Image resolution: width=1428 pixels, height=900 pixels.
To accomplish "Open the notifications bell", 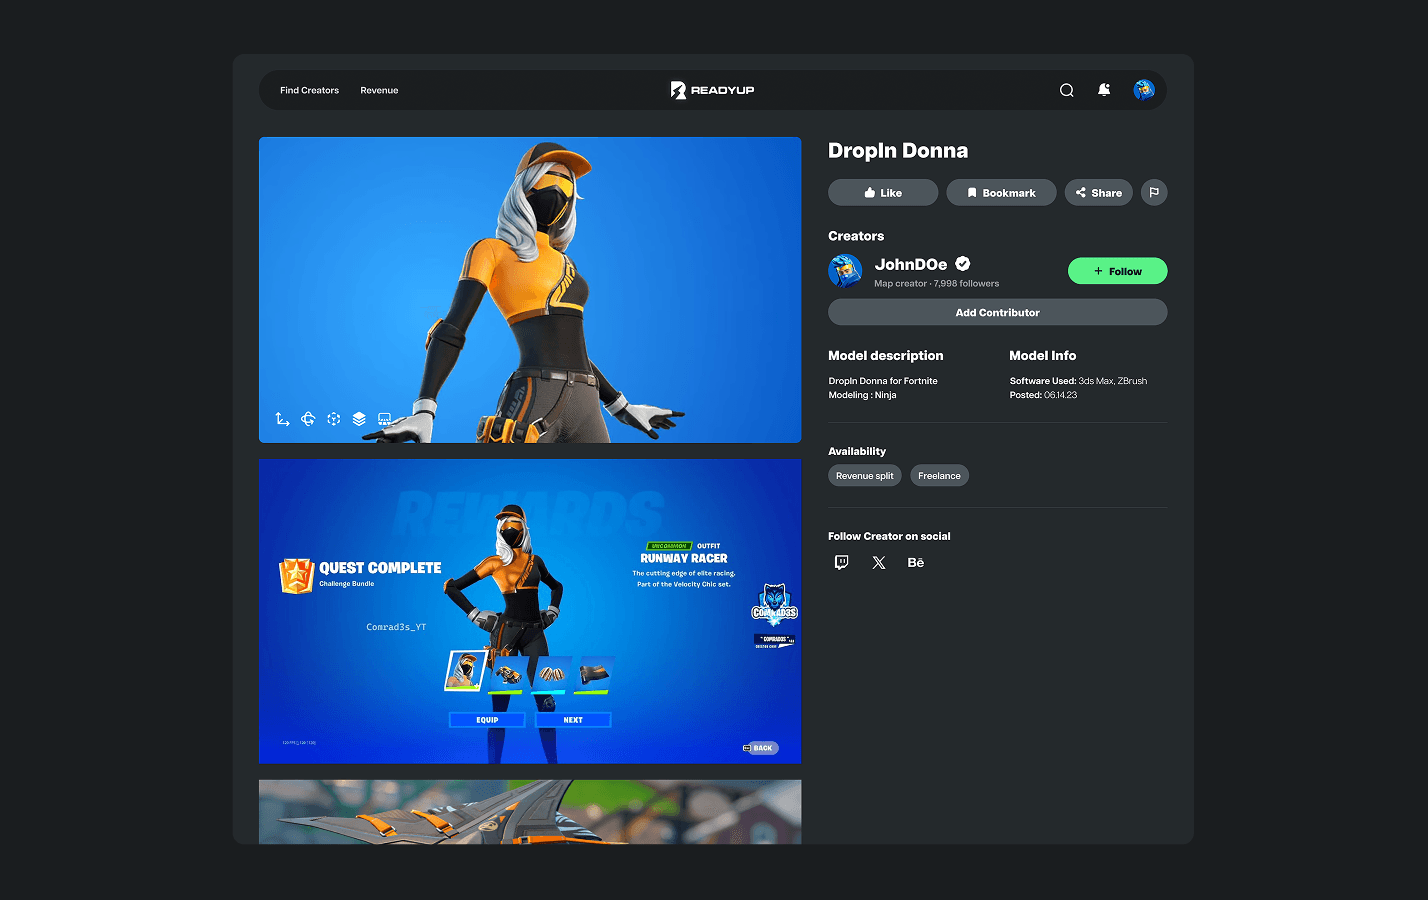I will pos(1104,90).
